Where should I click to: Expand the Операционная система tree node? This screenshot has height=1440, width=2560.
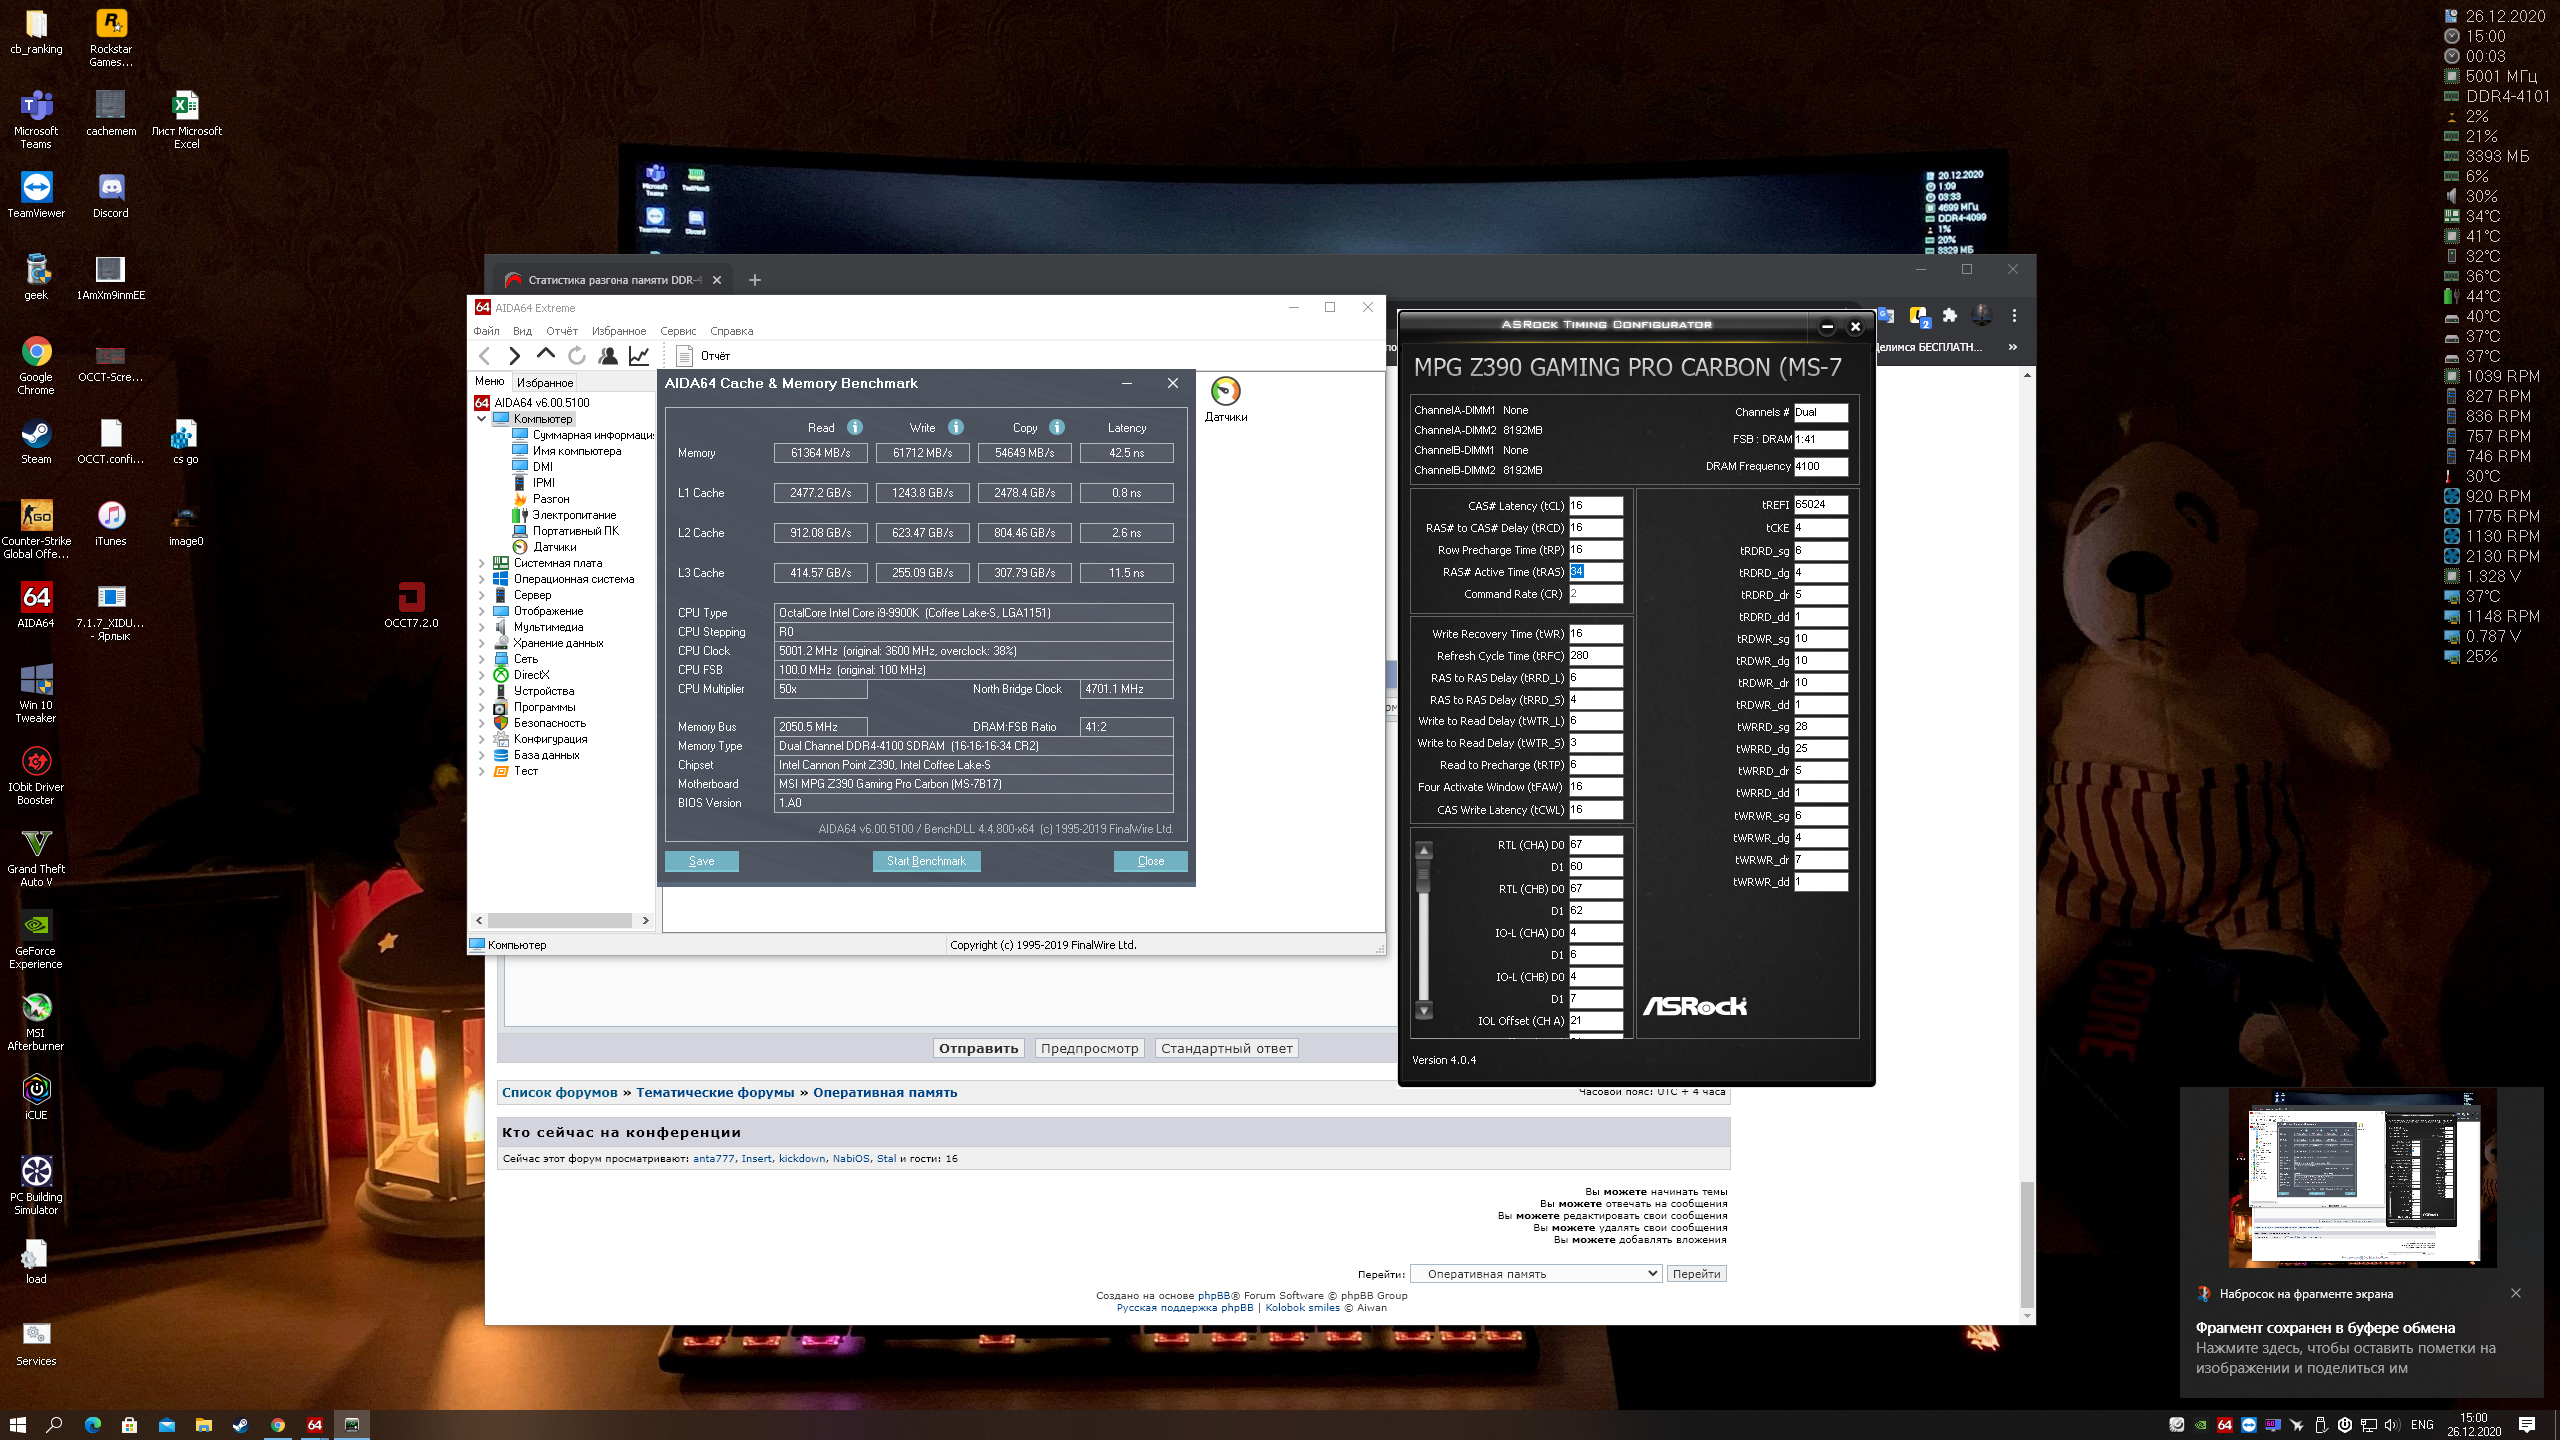[482, 579]
